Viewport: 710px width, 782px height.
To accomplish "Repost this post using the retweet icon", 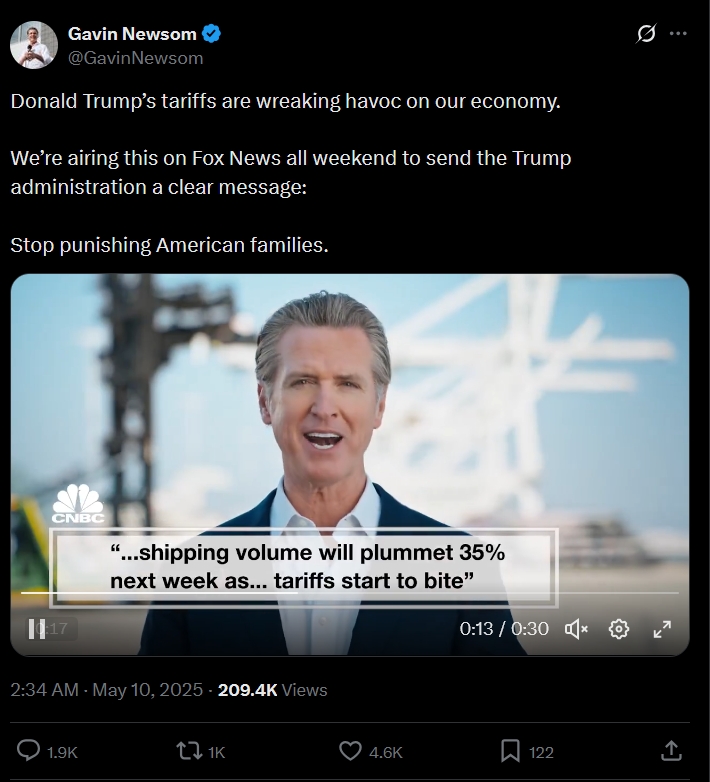I will [x=187, y=751].
